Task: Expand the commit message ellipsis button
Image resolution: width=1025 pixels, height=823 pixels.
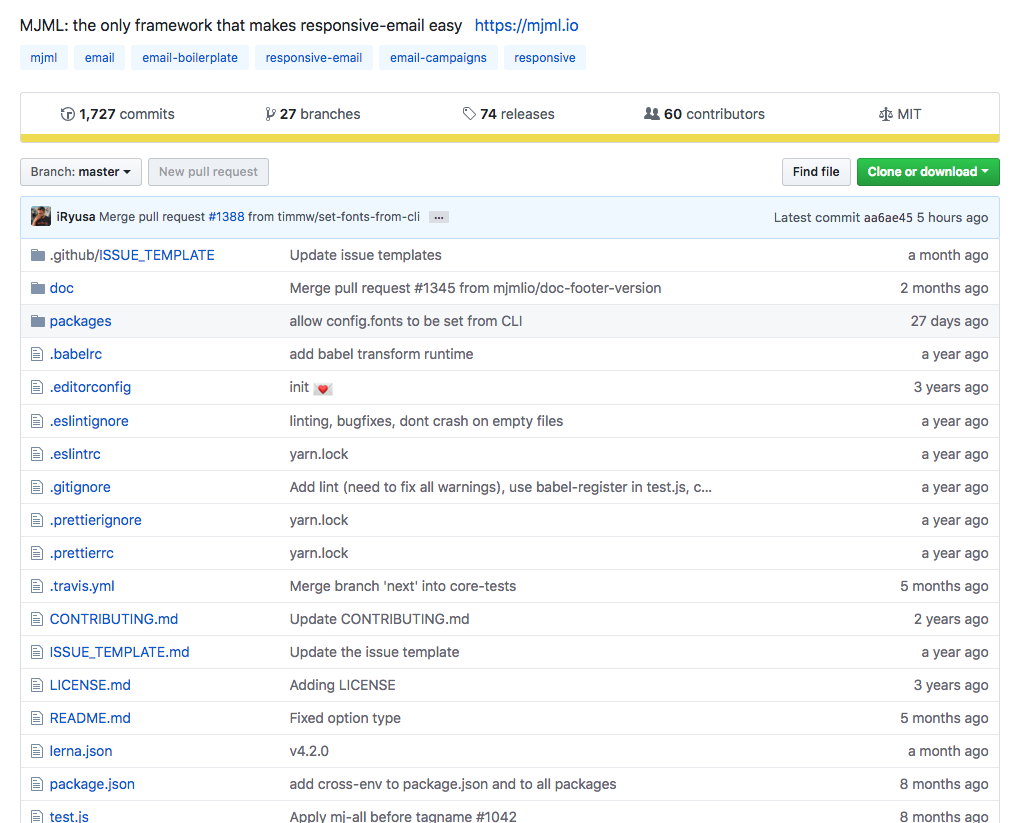Action: (x=439, y=217)
